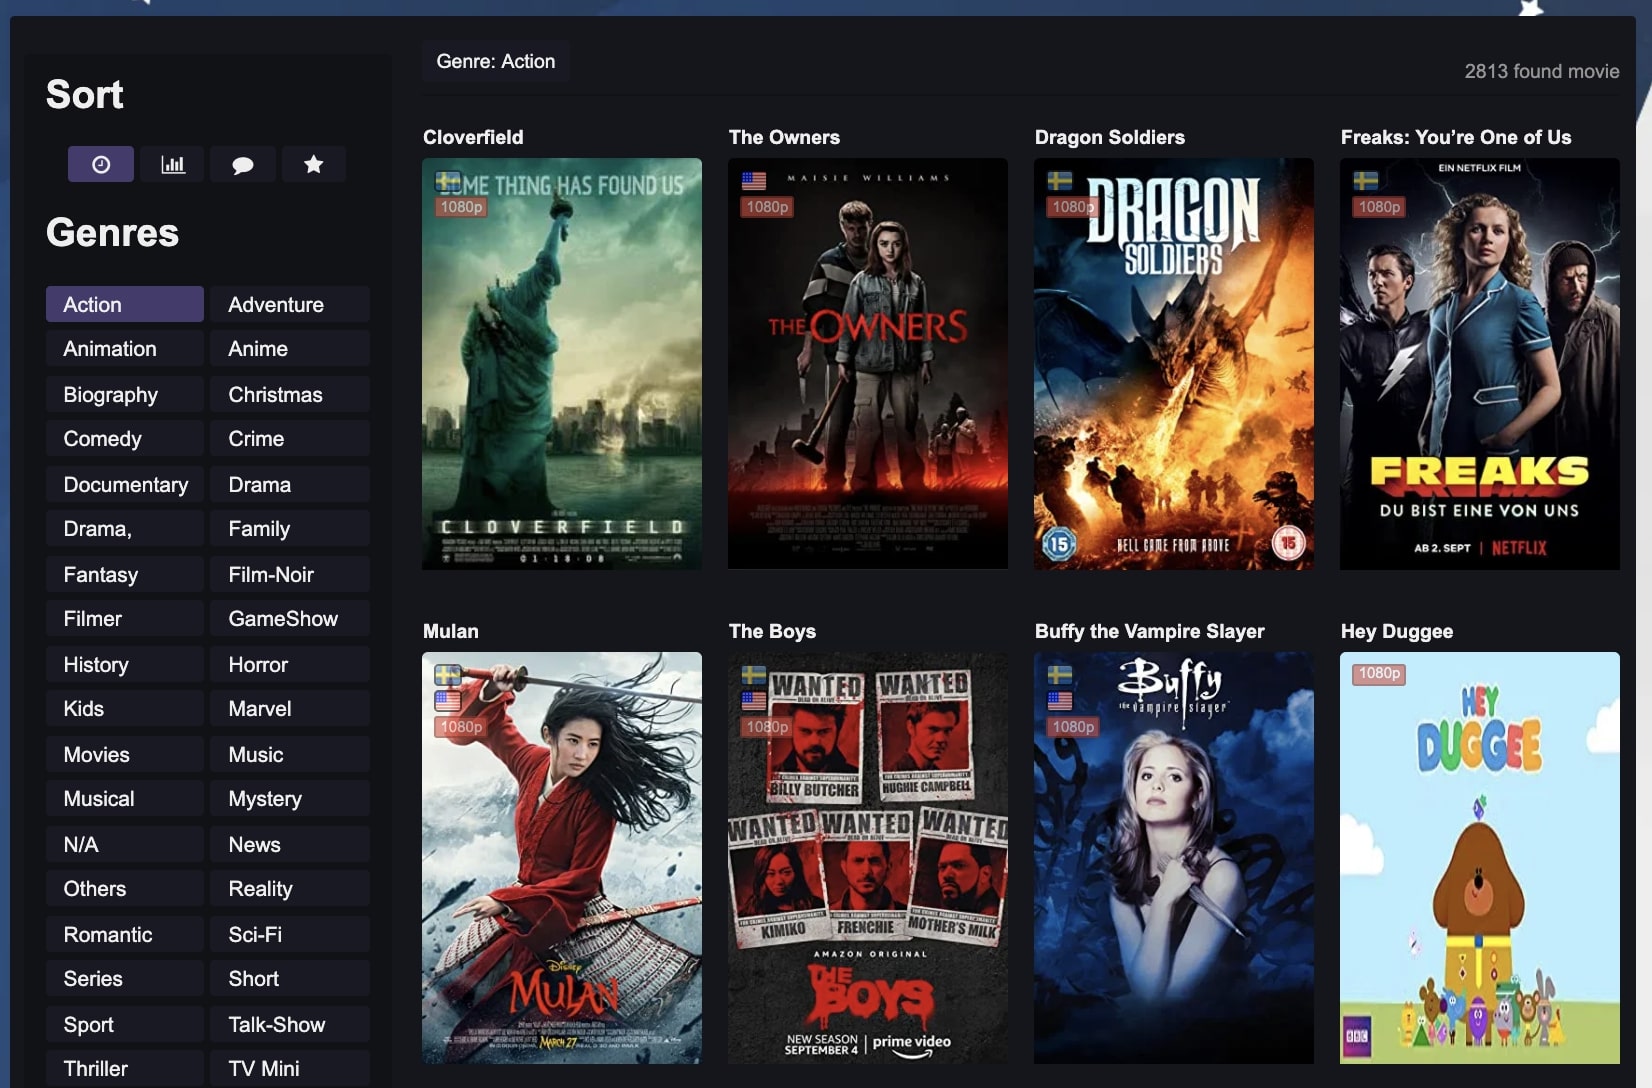Click the Swedish flag on Freaks poster
Image resolution: width=1652 pixels, height=1088 pixels.
1366,181
